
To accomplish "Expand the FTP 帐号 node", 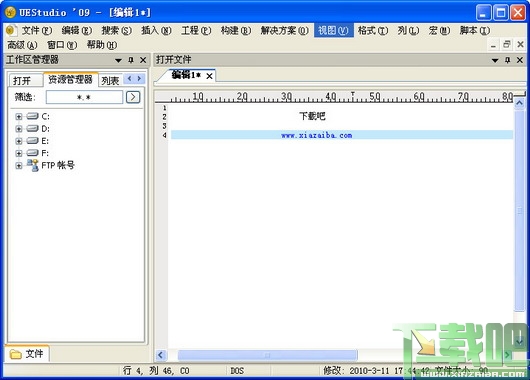I will coord(19,166).
